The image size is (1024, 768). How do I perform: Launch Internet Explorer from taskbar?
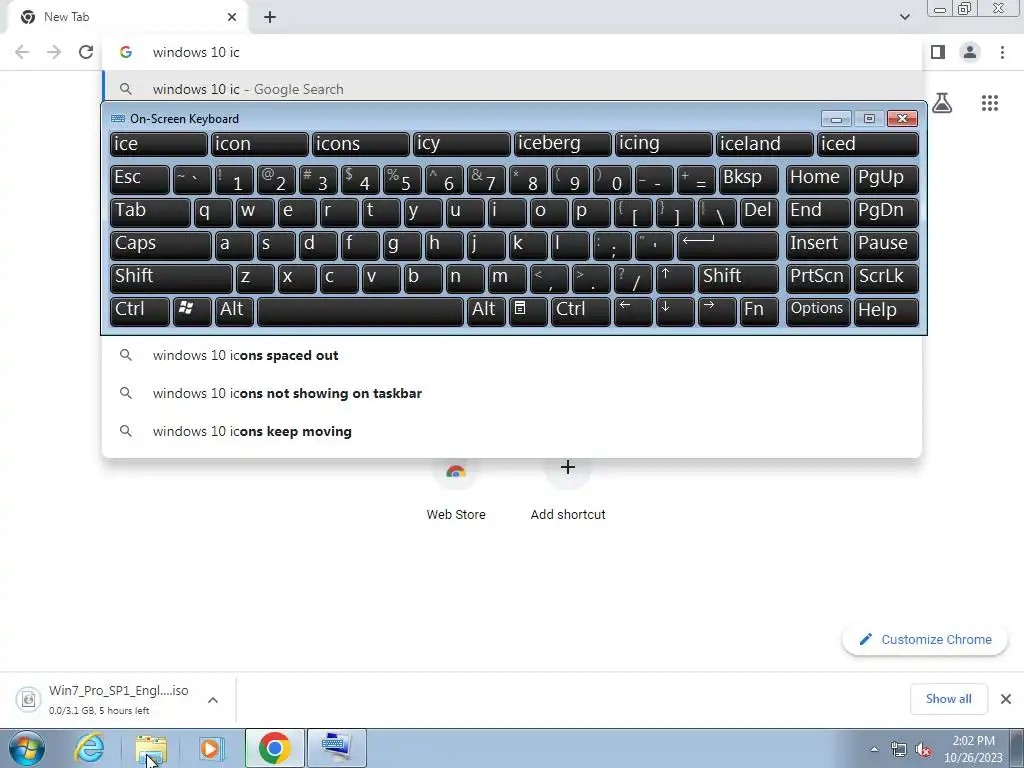click(89, 748)
